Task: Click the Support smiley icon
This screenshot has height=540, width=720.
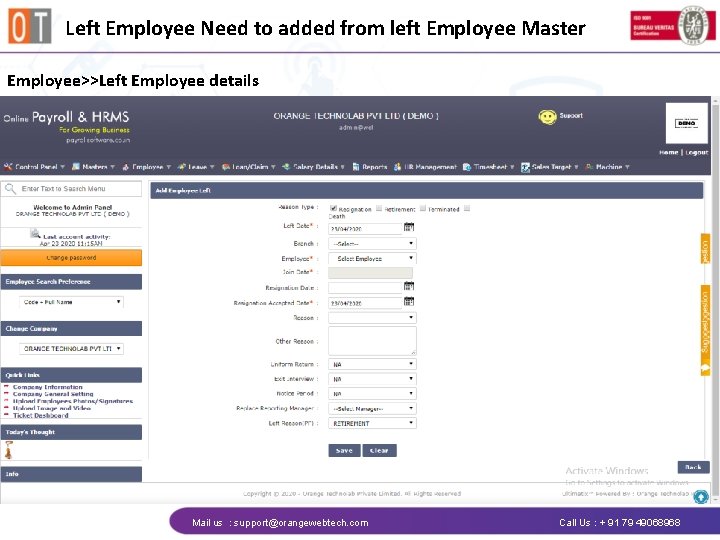Action: point(547,117)
